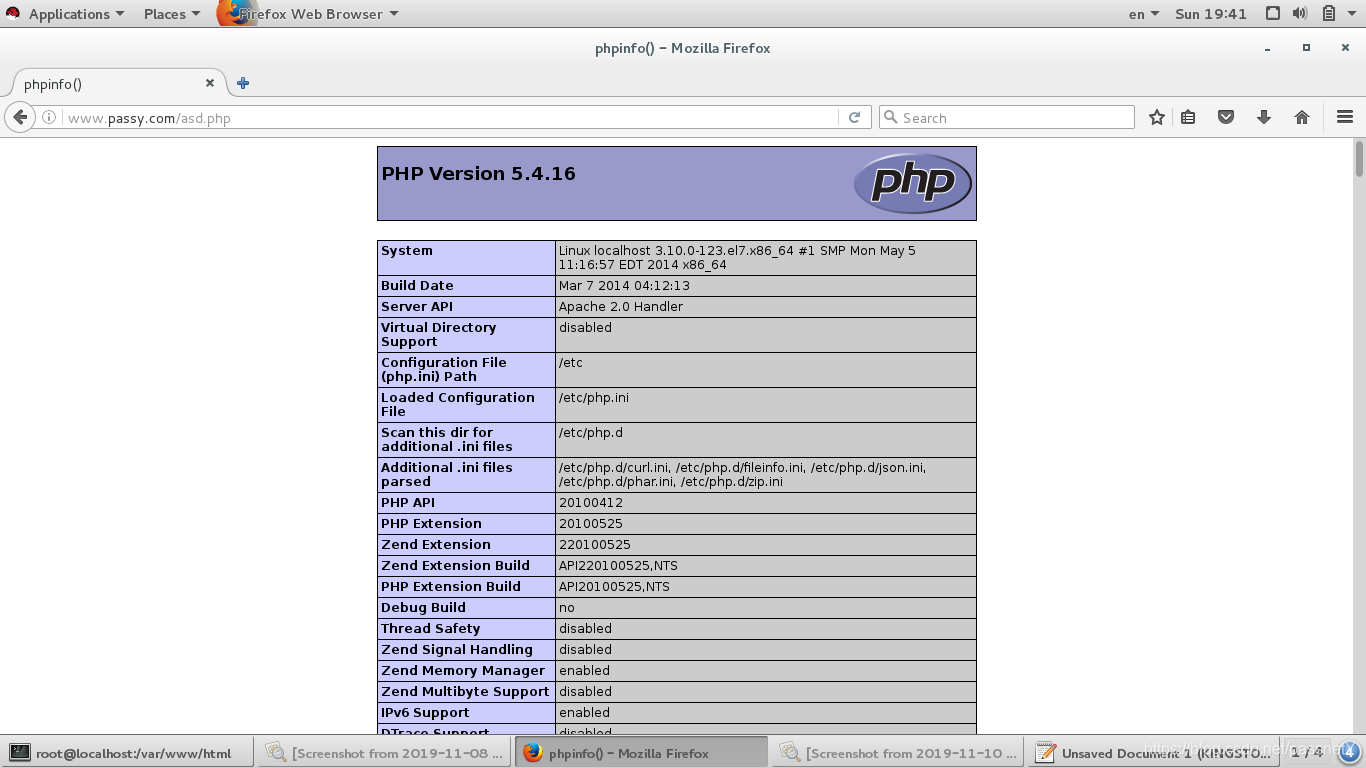Screen dimensions: 1366x768
Task: Select the IPv6 Support label
Action: pyautogui.click(x=425, y=713)
